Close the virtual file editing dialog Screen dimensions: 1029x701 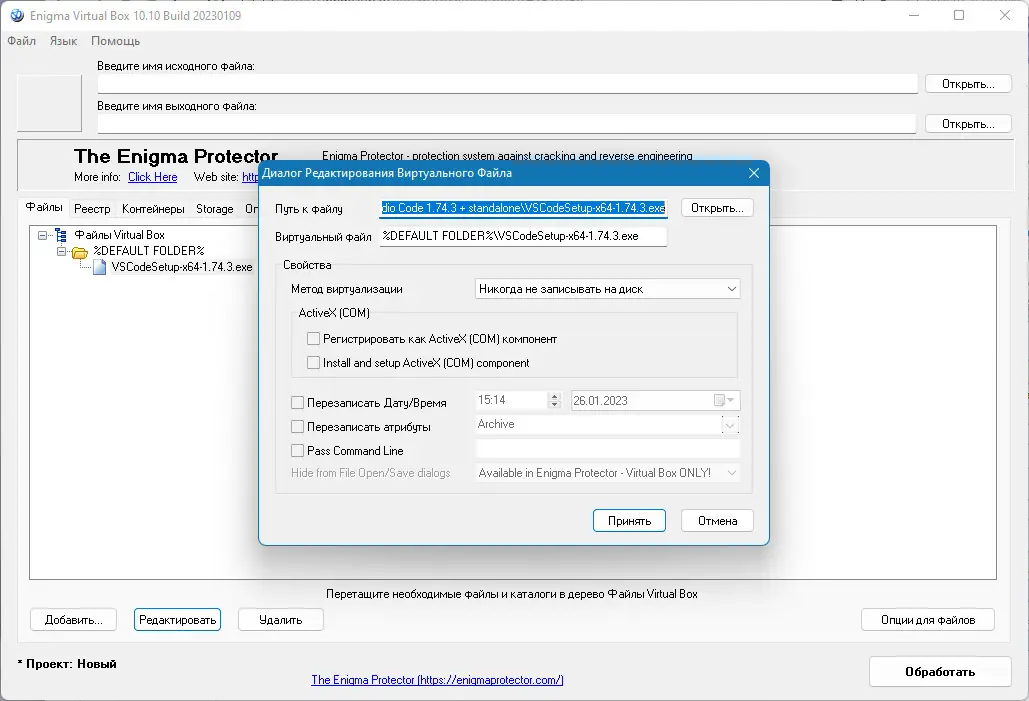coord(753,173)
